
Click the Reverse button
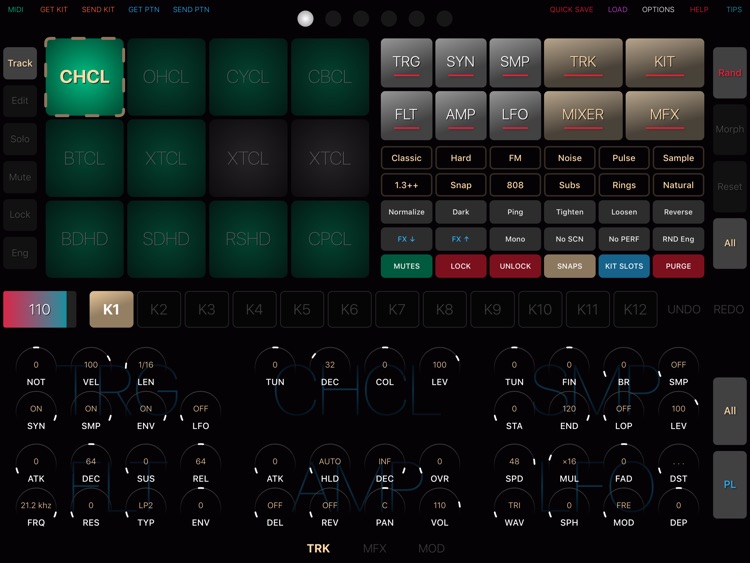678,212
